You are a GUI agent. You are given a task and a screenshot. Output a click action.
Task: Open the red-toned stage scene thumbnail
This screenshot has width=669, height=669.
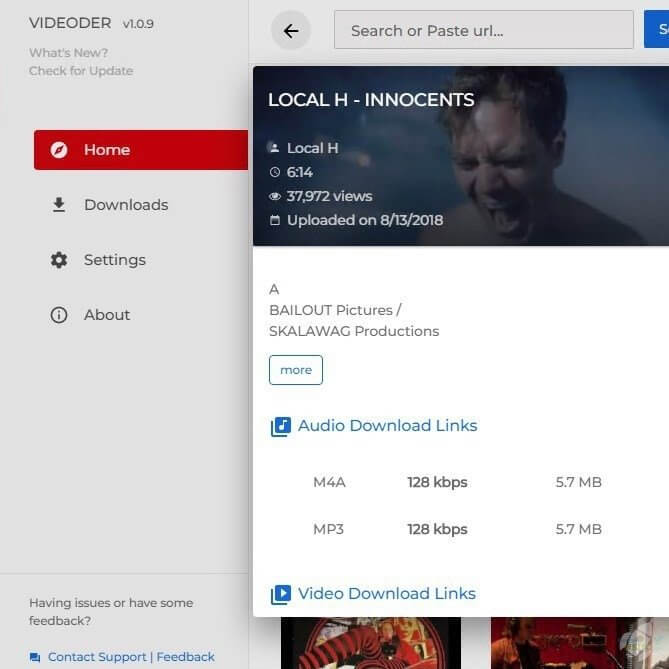pyautogui.click(x=580, y=643)
